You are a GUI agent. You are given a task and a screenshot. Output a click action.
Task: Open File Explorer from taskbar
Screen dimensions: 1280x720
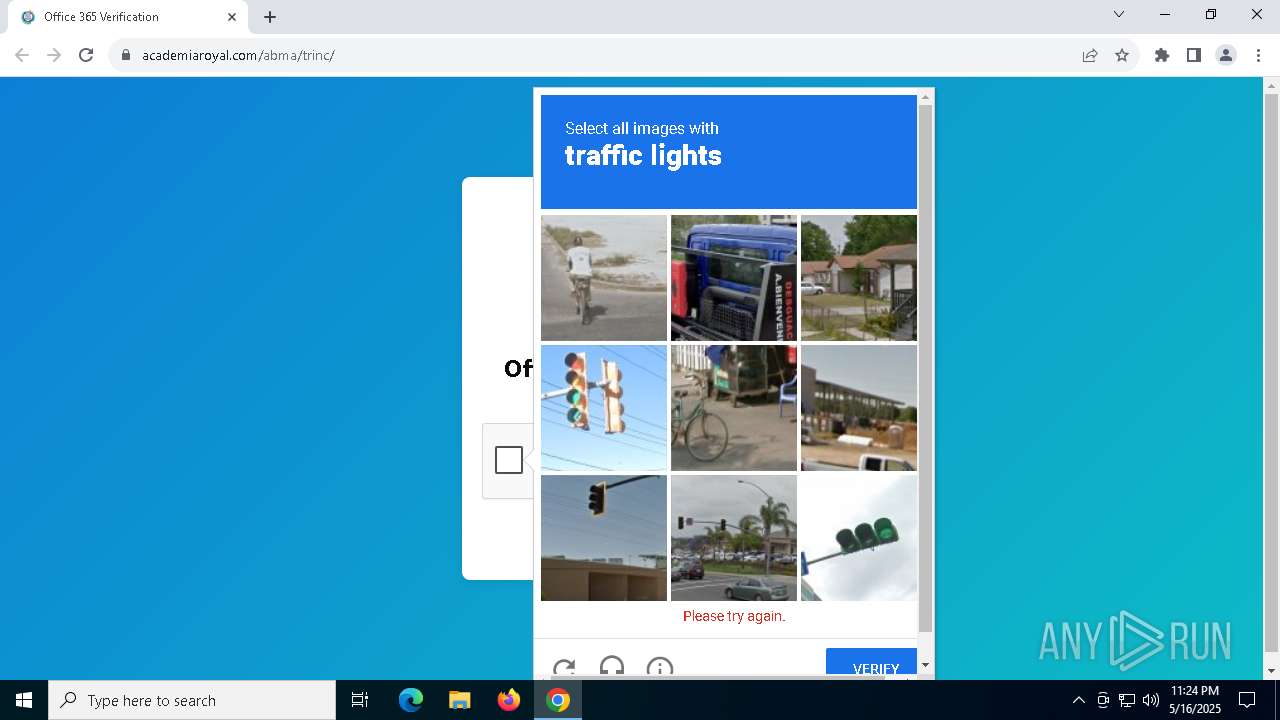click(x=459, y=700)
